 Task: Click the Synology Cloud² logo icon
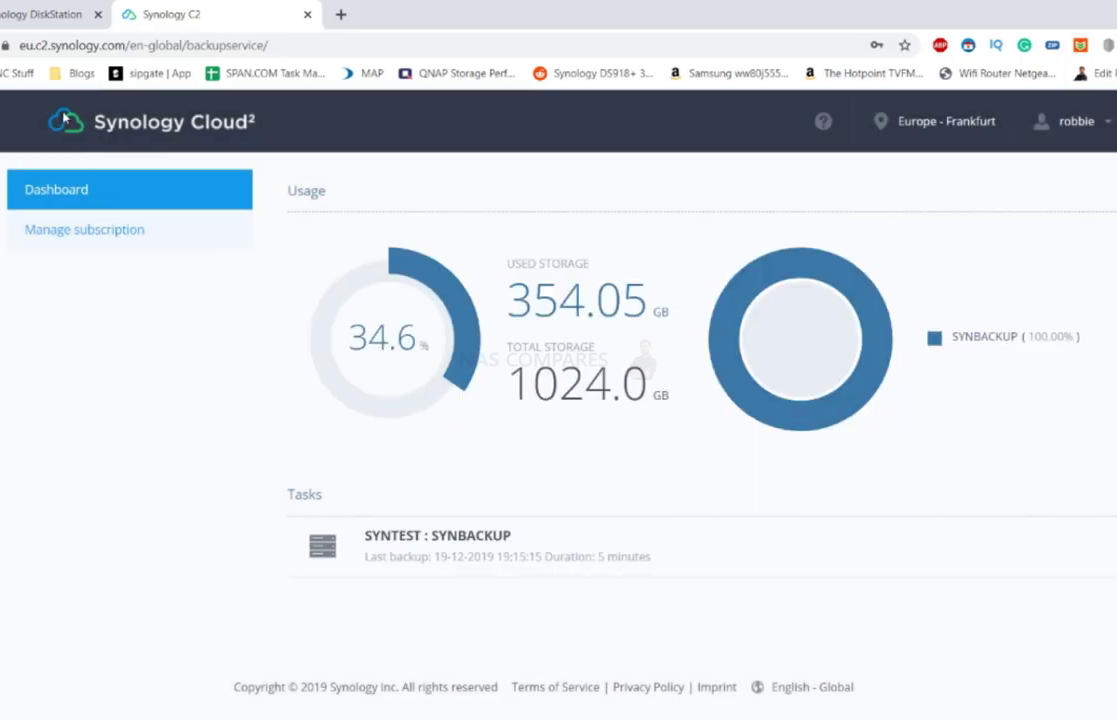66,121
